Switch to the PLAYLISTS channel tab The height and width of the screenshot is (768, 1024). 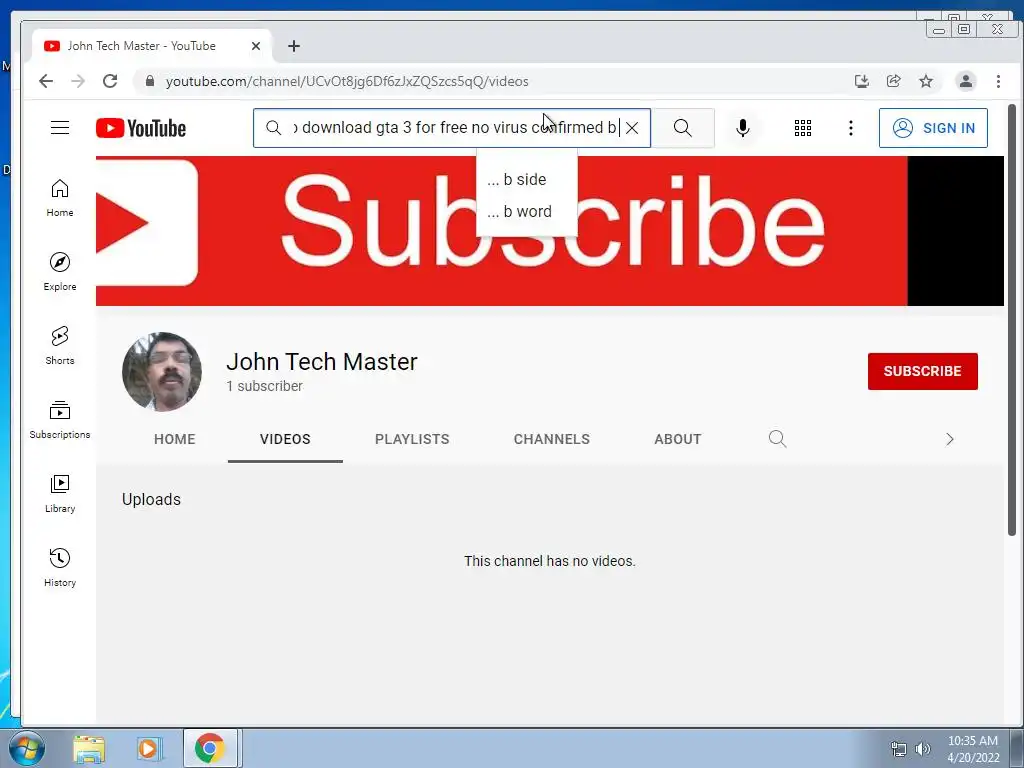click(x=412, y=439)
